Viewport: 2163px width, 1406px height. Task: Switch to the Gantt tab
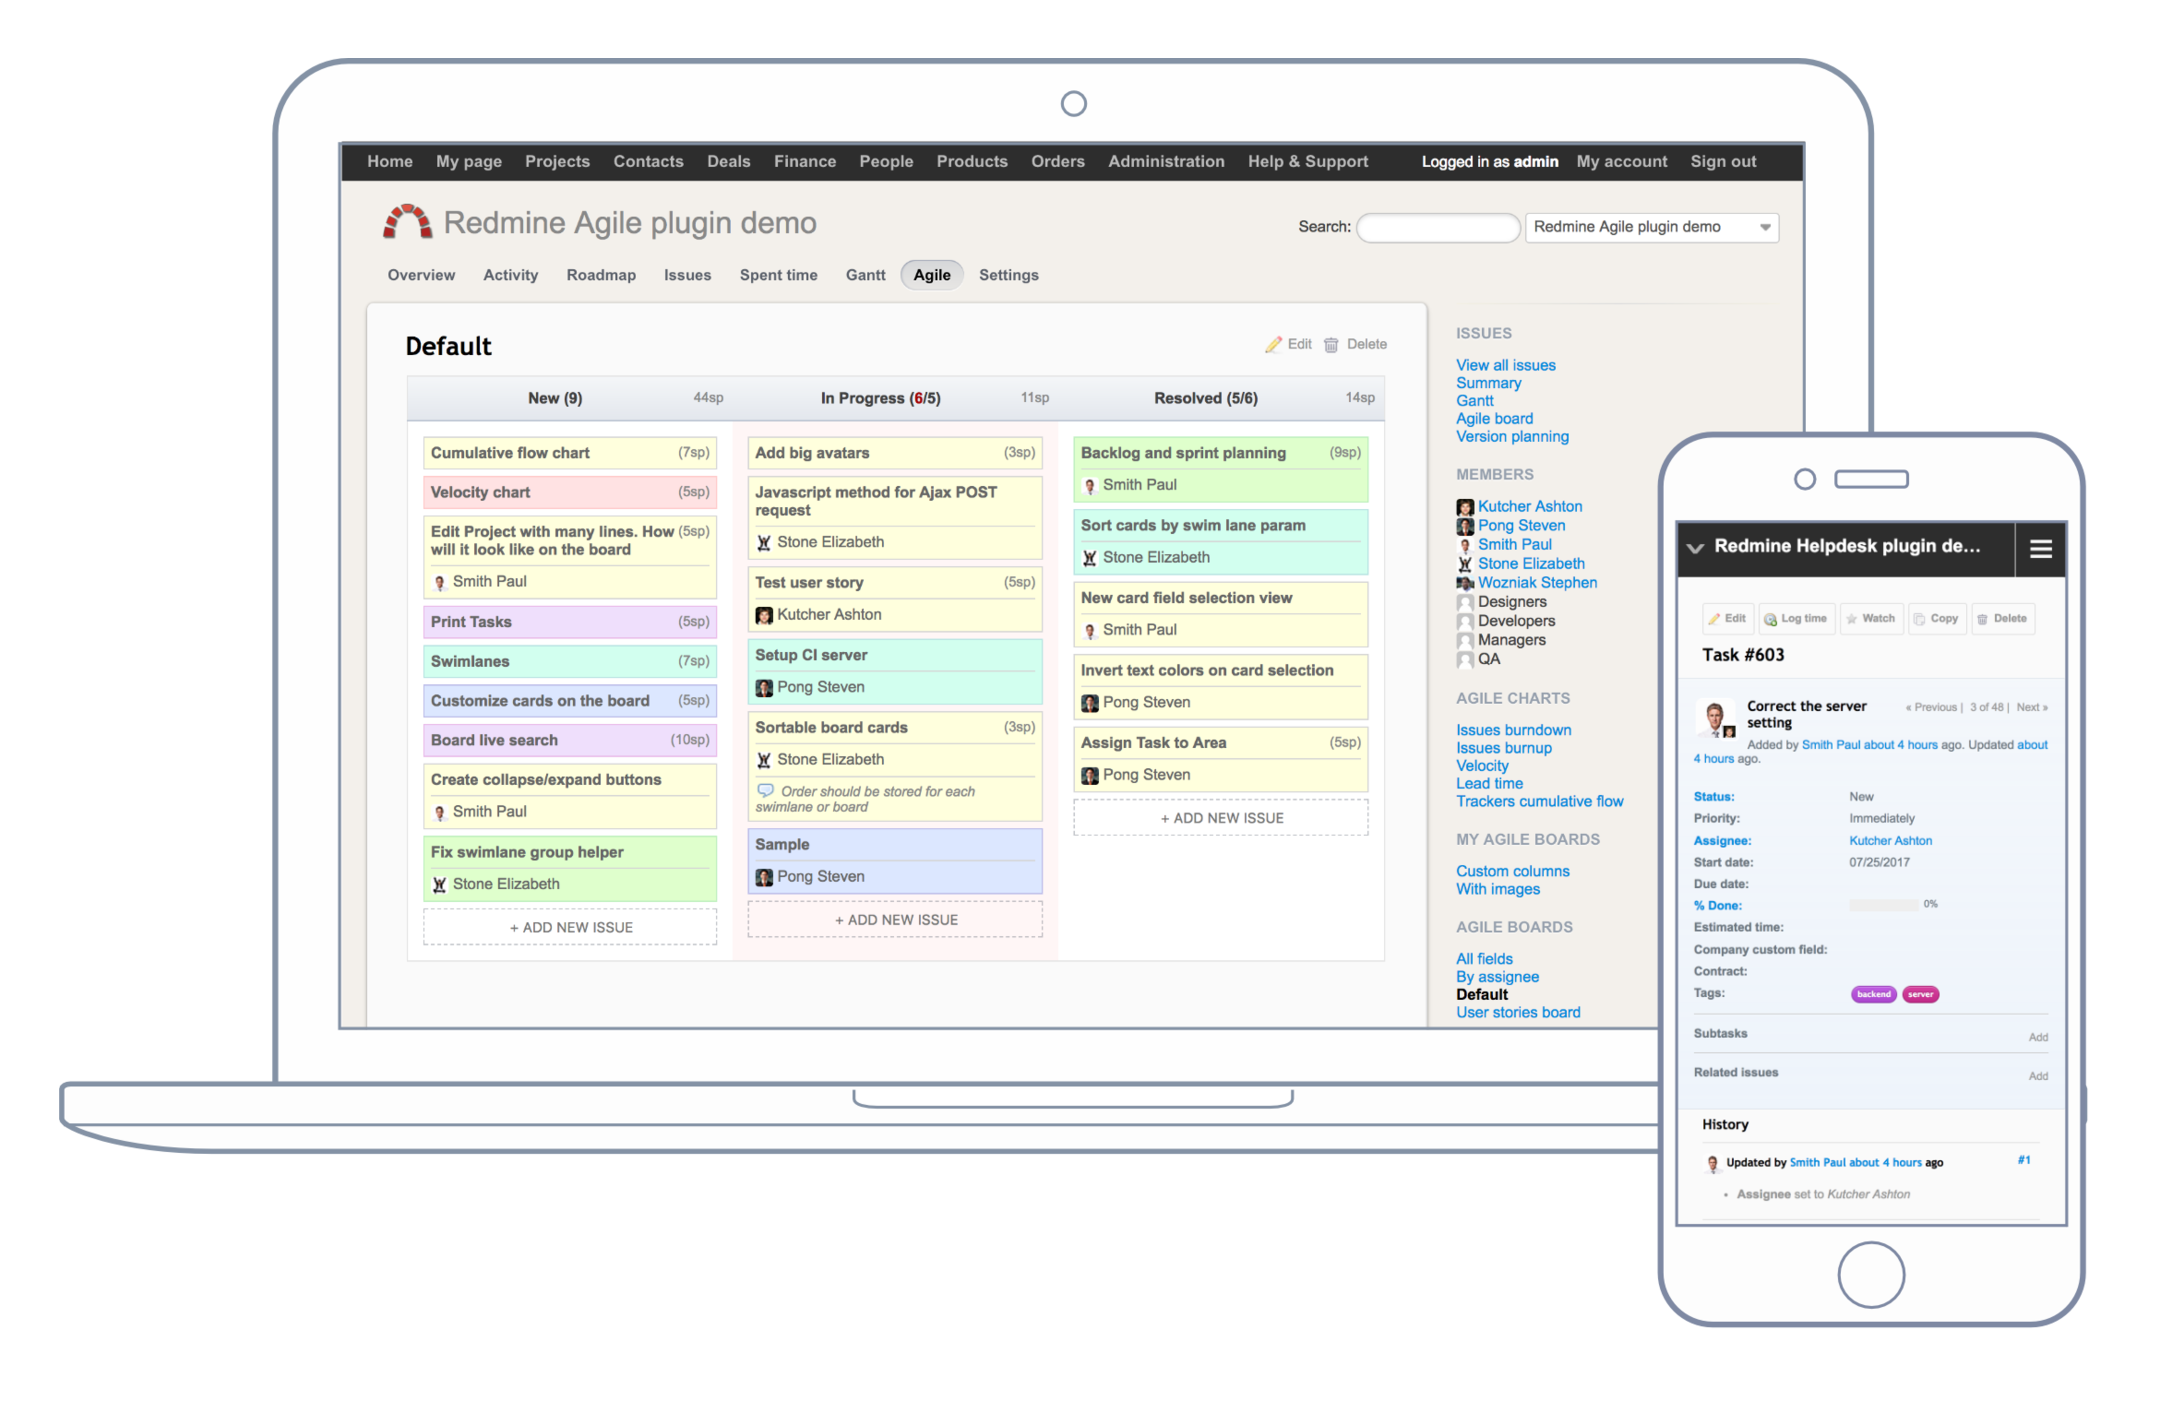click(x=865, y=275)
